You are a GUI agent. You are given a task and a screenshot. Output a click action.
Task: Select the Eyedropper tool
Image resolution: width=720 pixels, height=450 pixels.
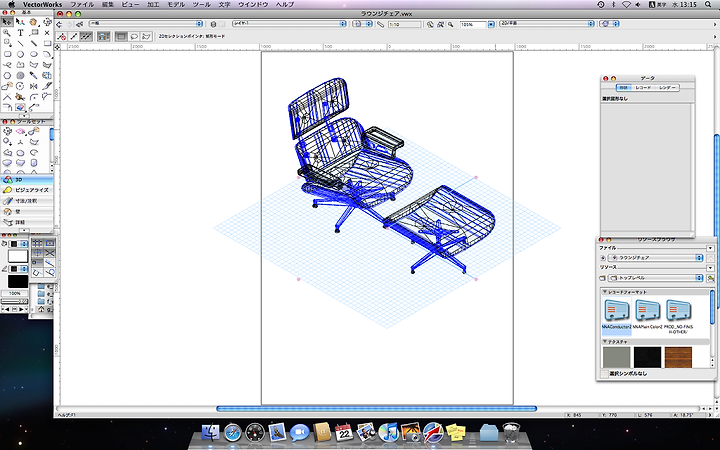[34, 75]
